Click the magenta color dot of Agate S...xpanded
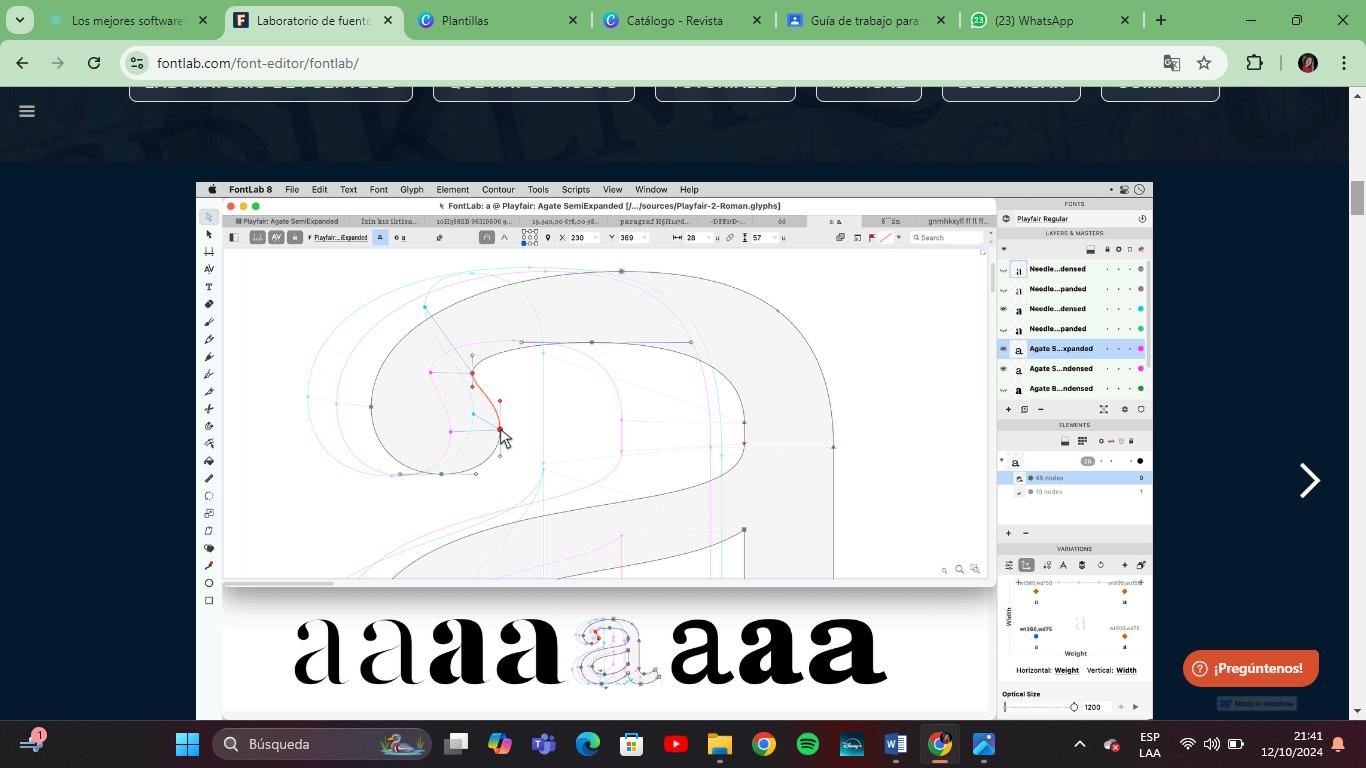 [x=1141, y=349]
